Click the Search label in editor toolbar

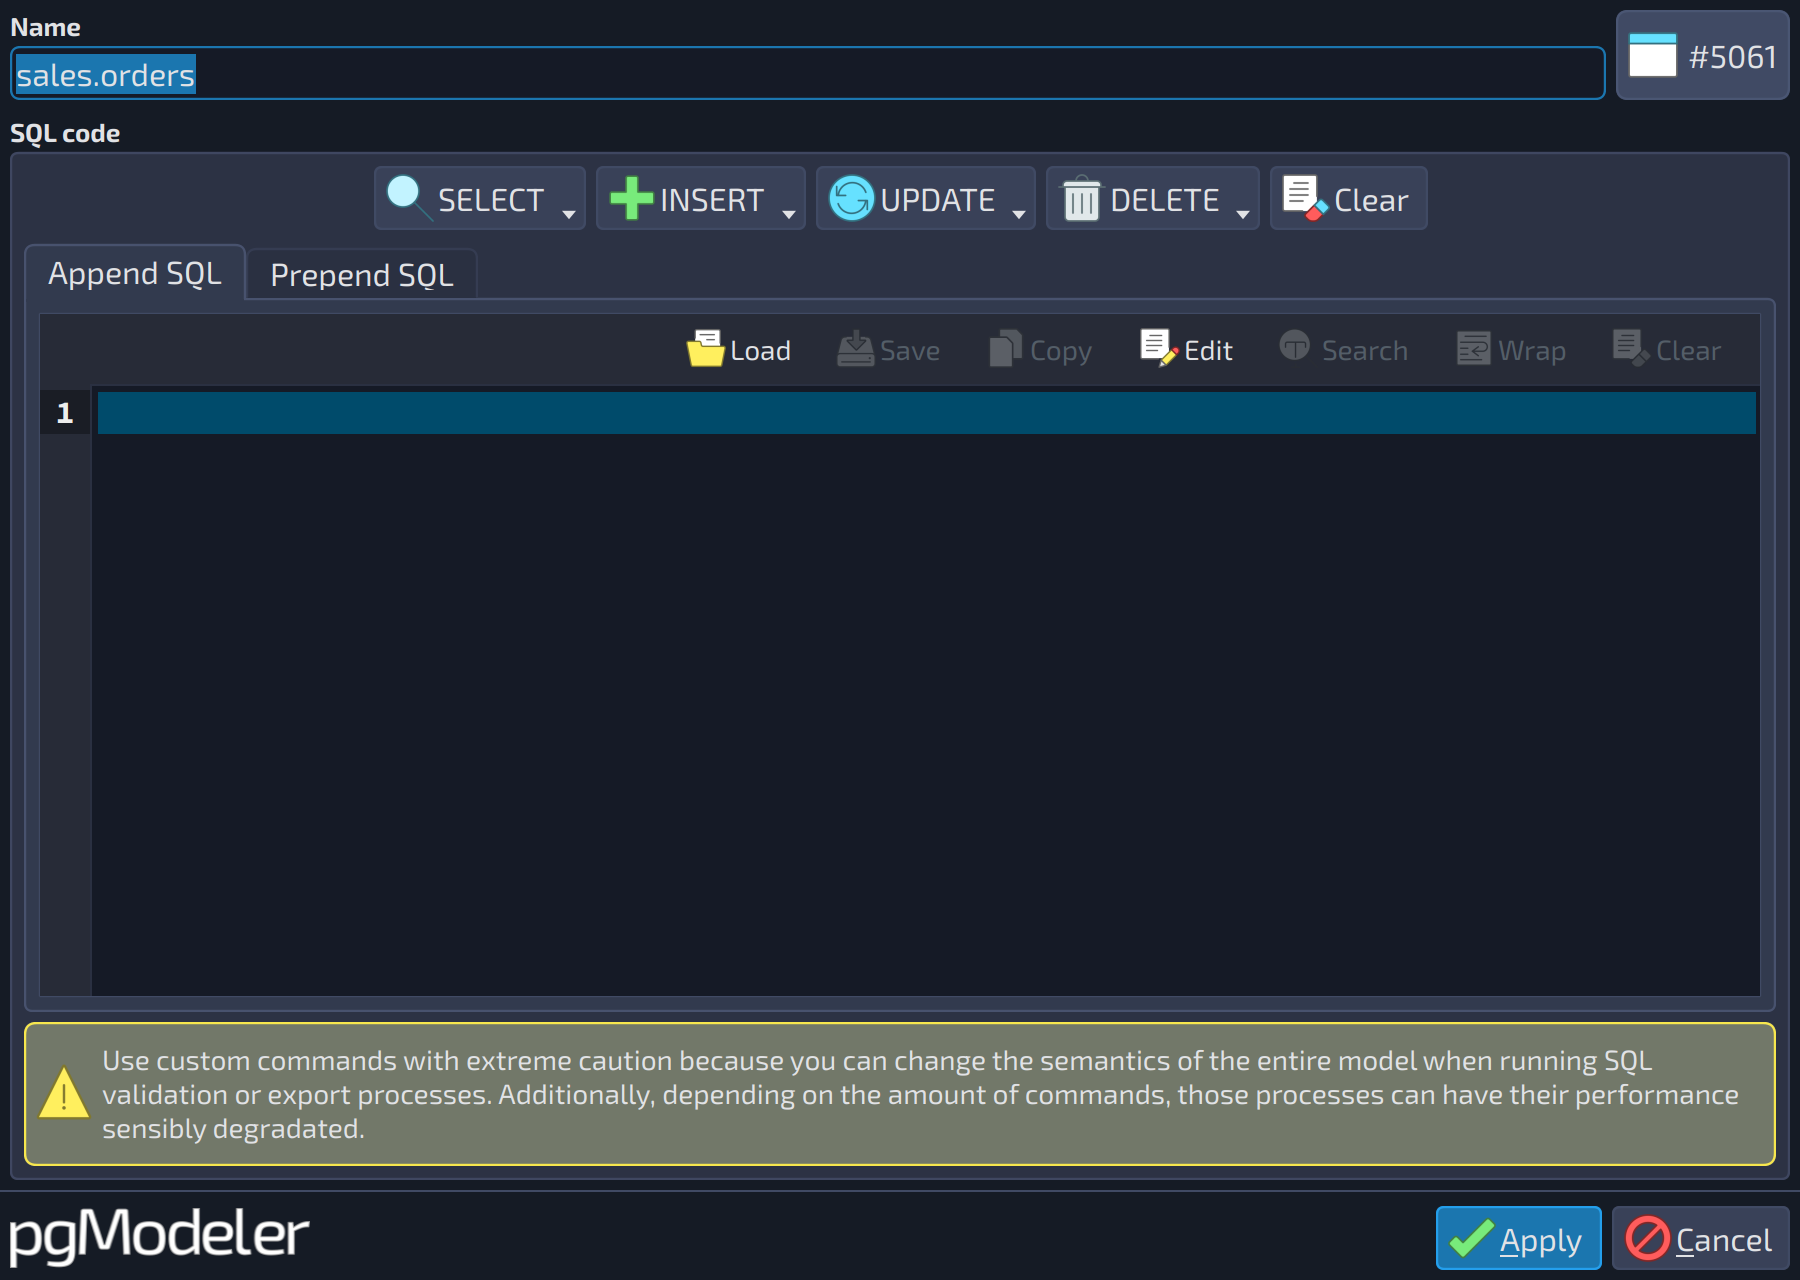(x=1365, y=350)
